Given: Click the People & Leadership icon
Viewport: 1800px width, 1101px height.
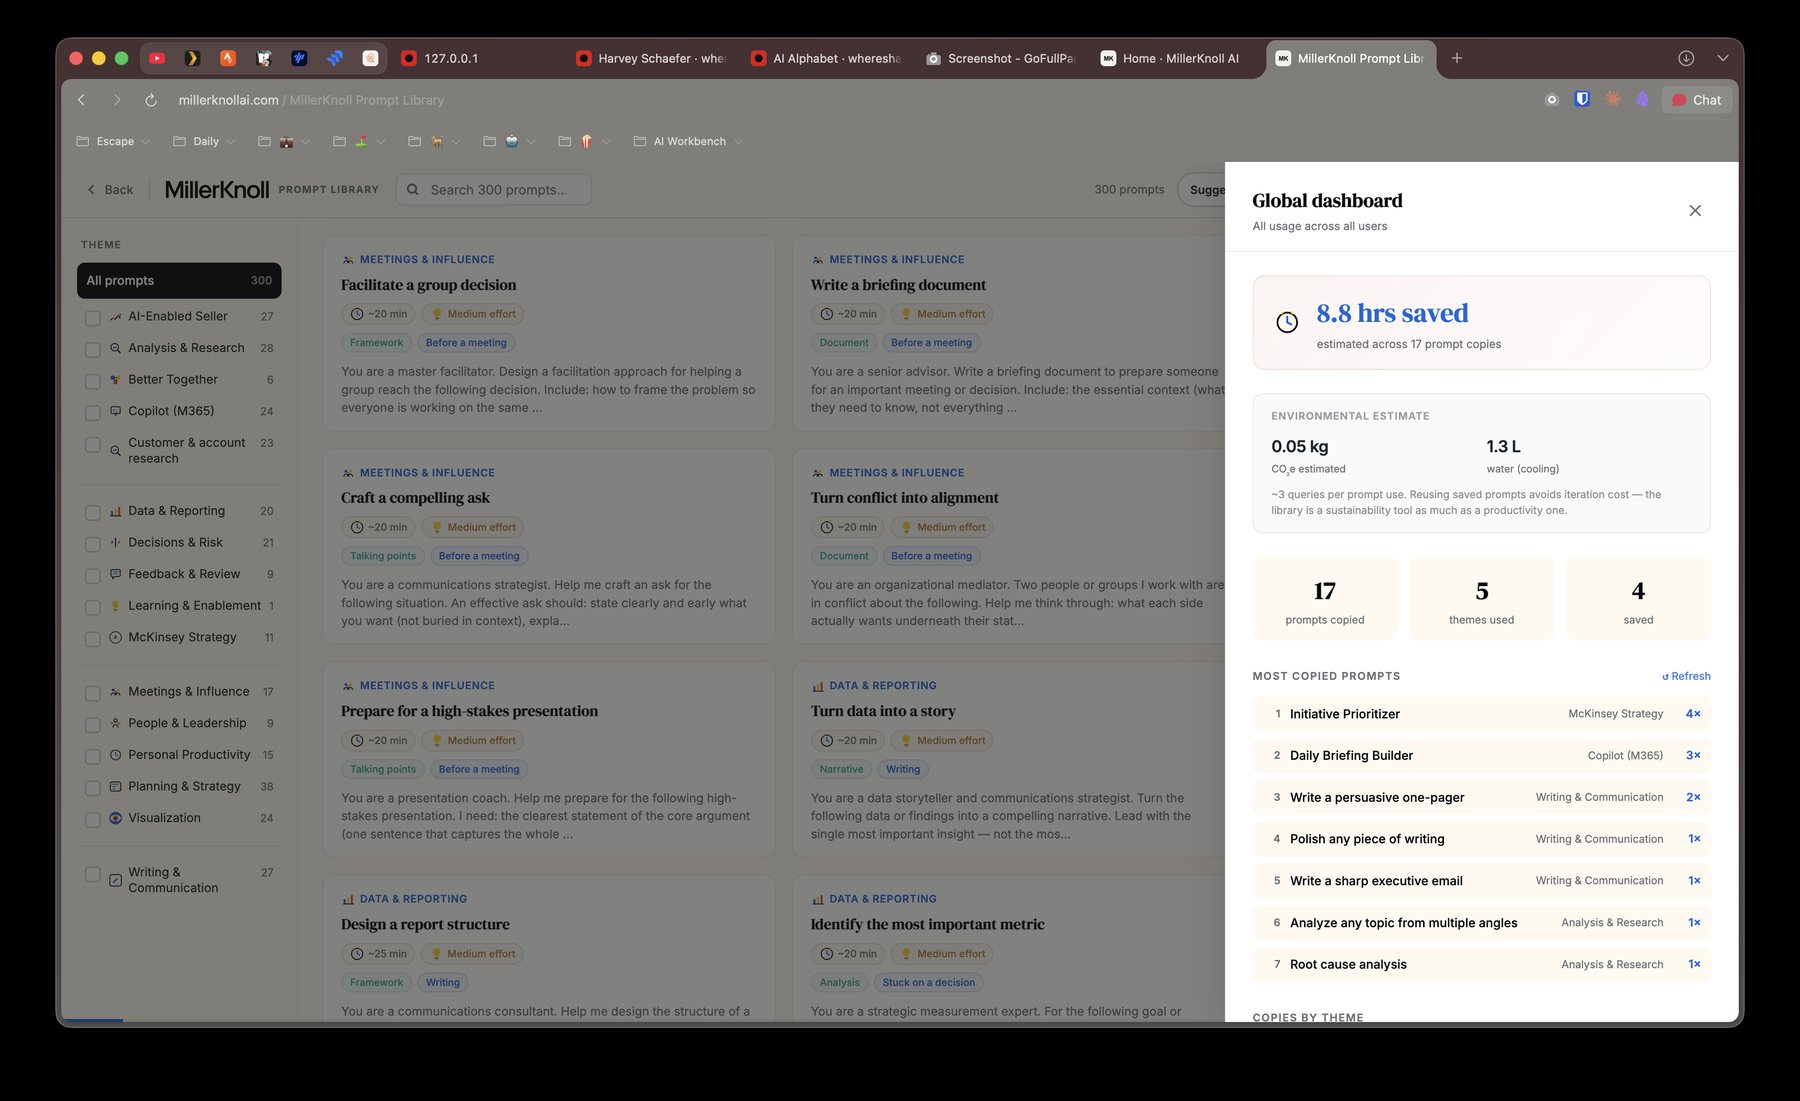Looking at the screenshot, I should (116, 723).
